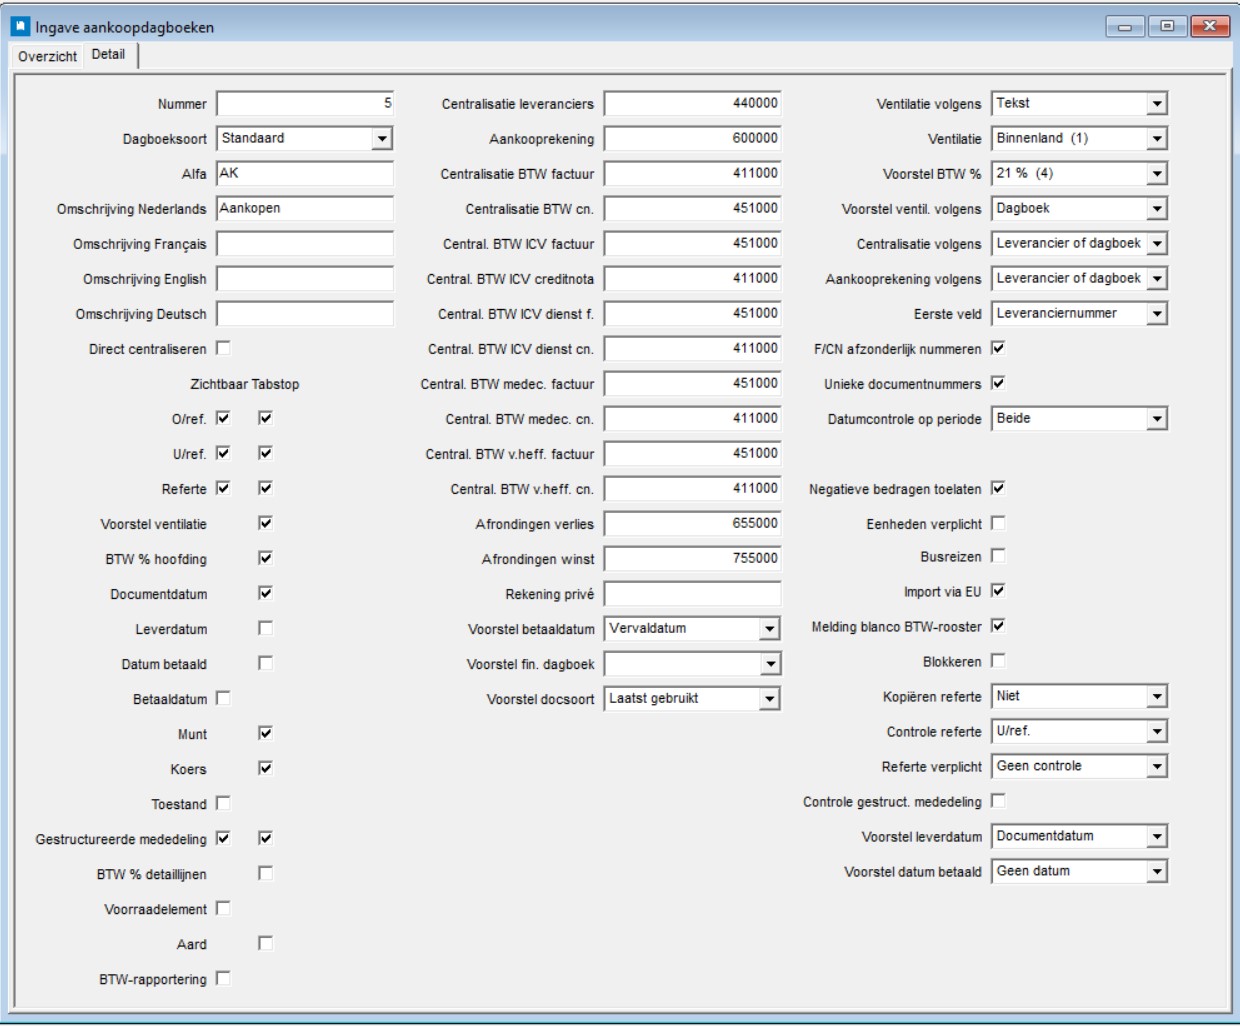Toggle the Unieke documentnummers checkbox
Viewport: 1240px width, 1026px height.
[998, 383]
